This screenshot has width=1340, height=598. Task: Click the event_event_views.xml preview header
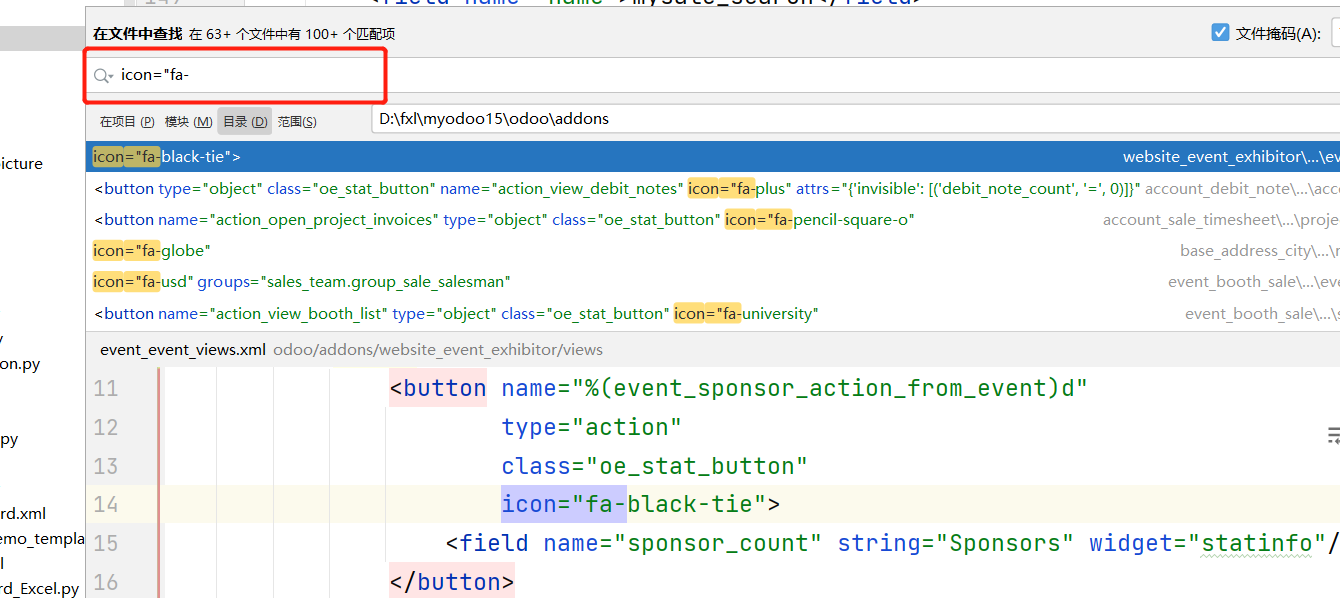point(182,349)
